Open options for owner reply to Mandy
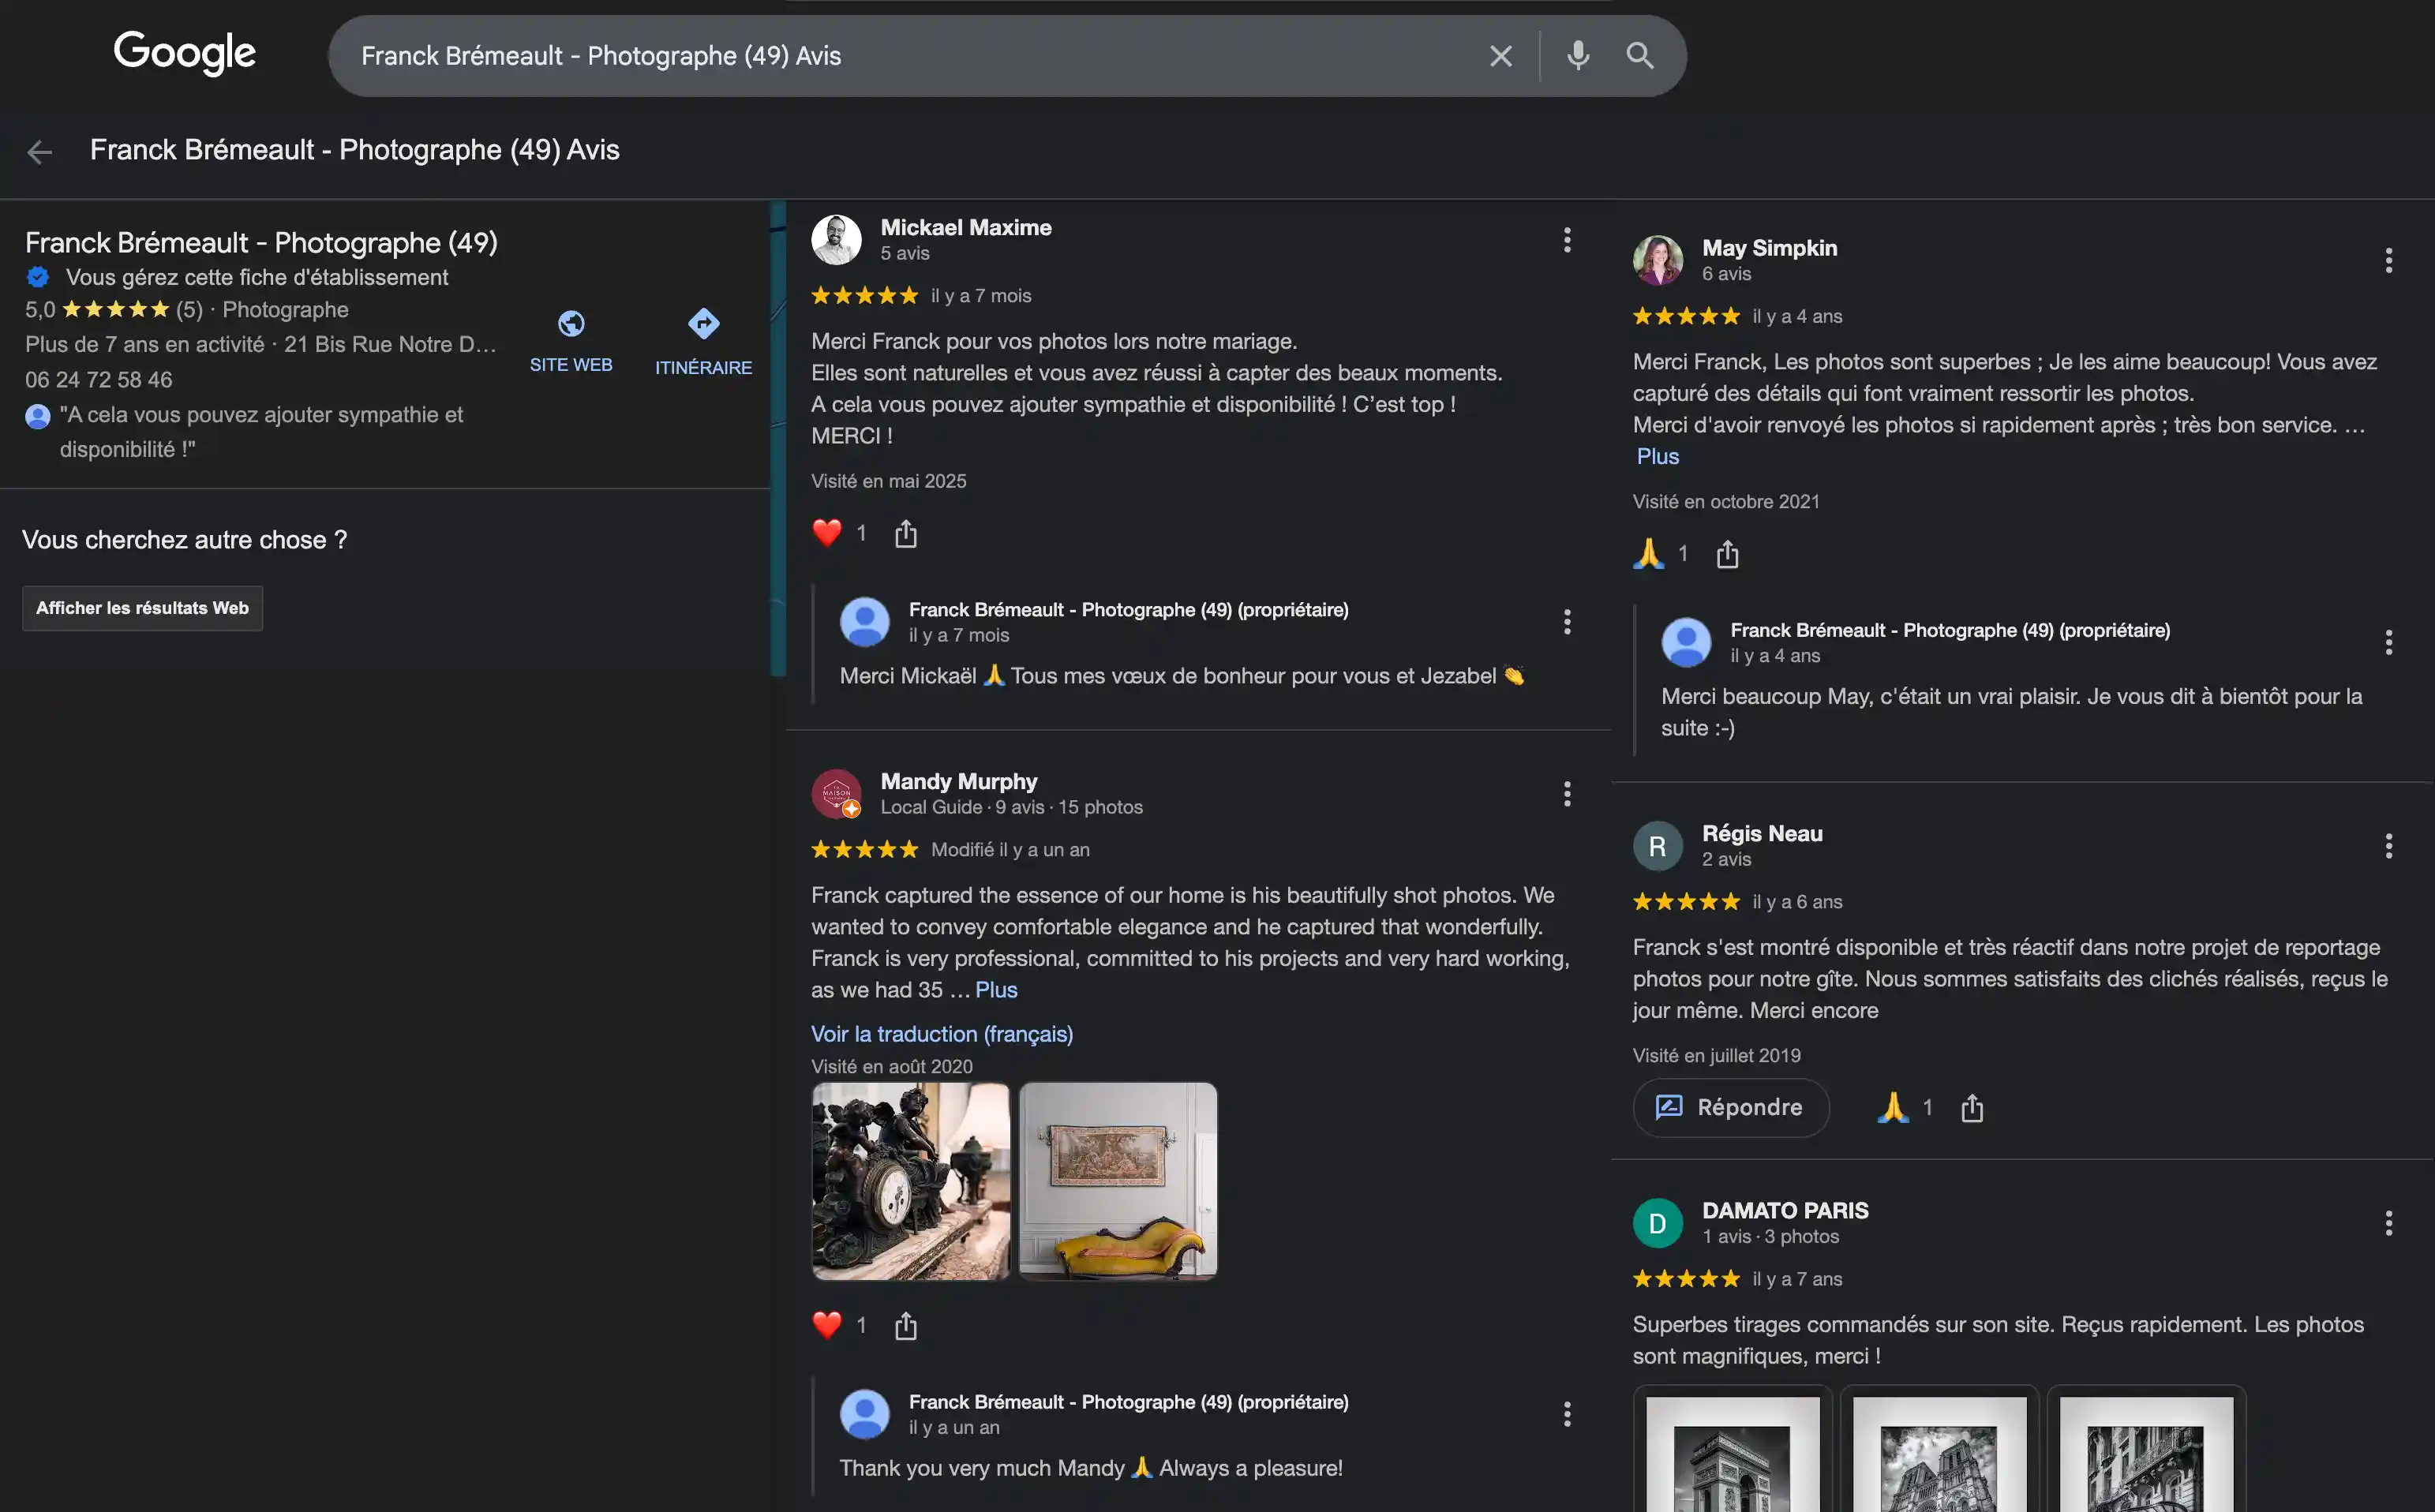 pyautogui.click(x=1567, y=1414)
